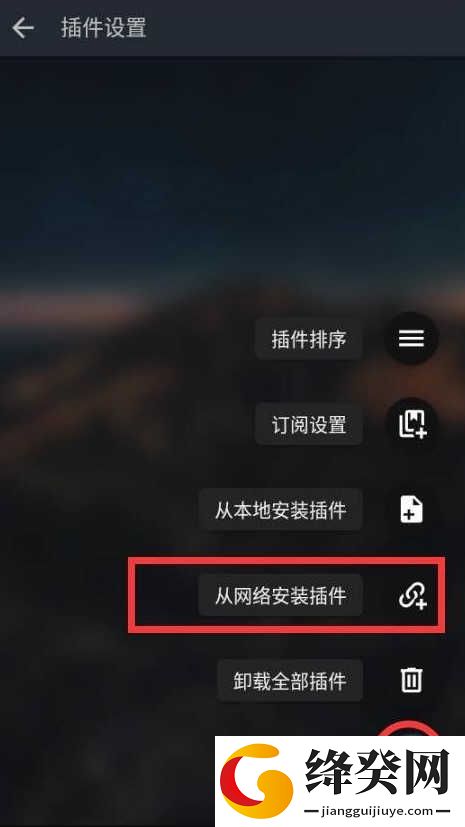The height and width of the screenshot is (827, 465).
Task: Tap the empty area of top header bar
Action: (x=306, y=27)
